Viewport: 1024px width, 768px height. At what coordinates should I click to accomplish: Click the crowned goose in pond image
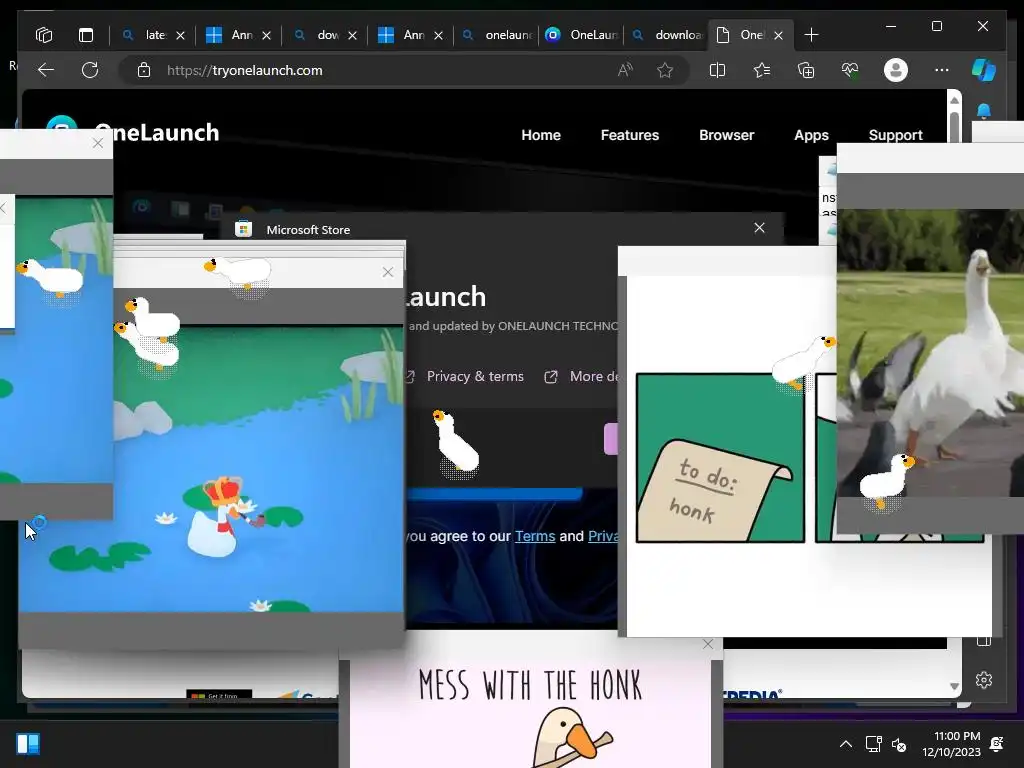click(x=221, y=517)
